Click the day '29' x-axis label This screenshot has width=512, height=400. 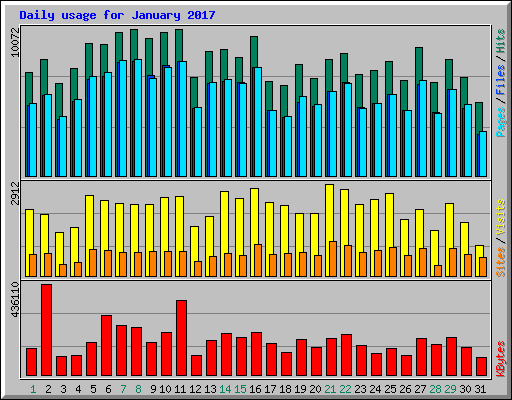pyautogui.click(x=450, y=389)
